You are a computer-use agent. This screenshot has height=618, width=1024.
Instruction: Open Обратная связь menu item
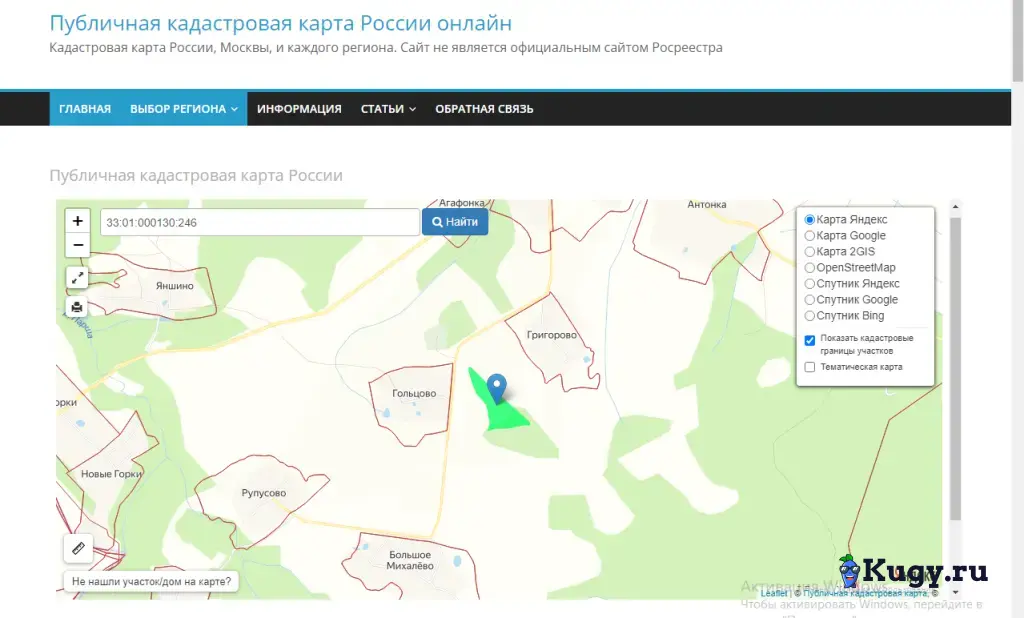[x=484, y=109]
